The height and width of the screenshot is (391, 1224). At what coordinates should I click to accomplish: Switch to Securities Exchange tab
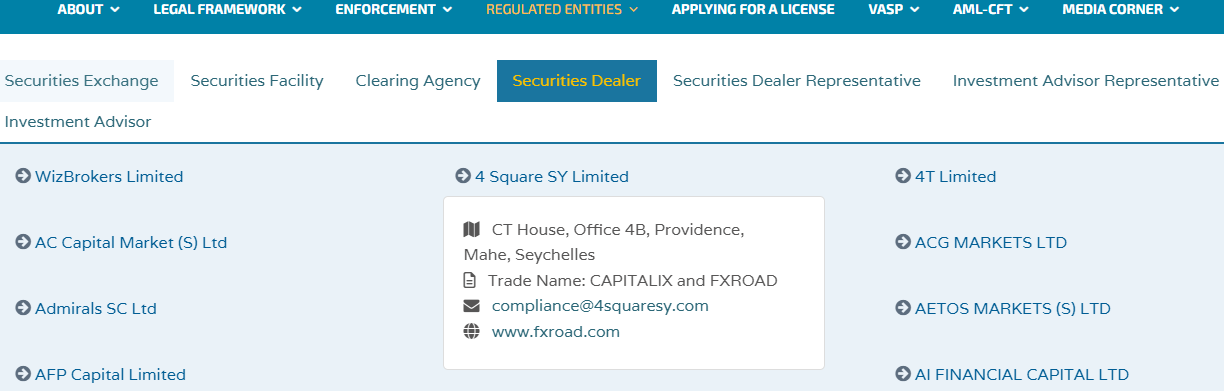pos(82,81)
